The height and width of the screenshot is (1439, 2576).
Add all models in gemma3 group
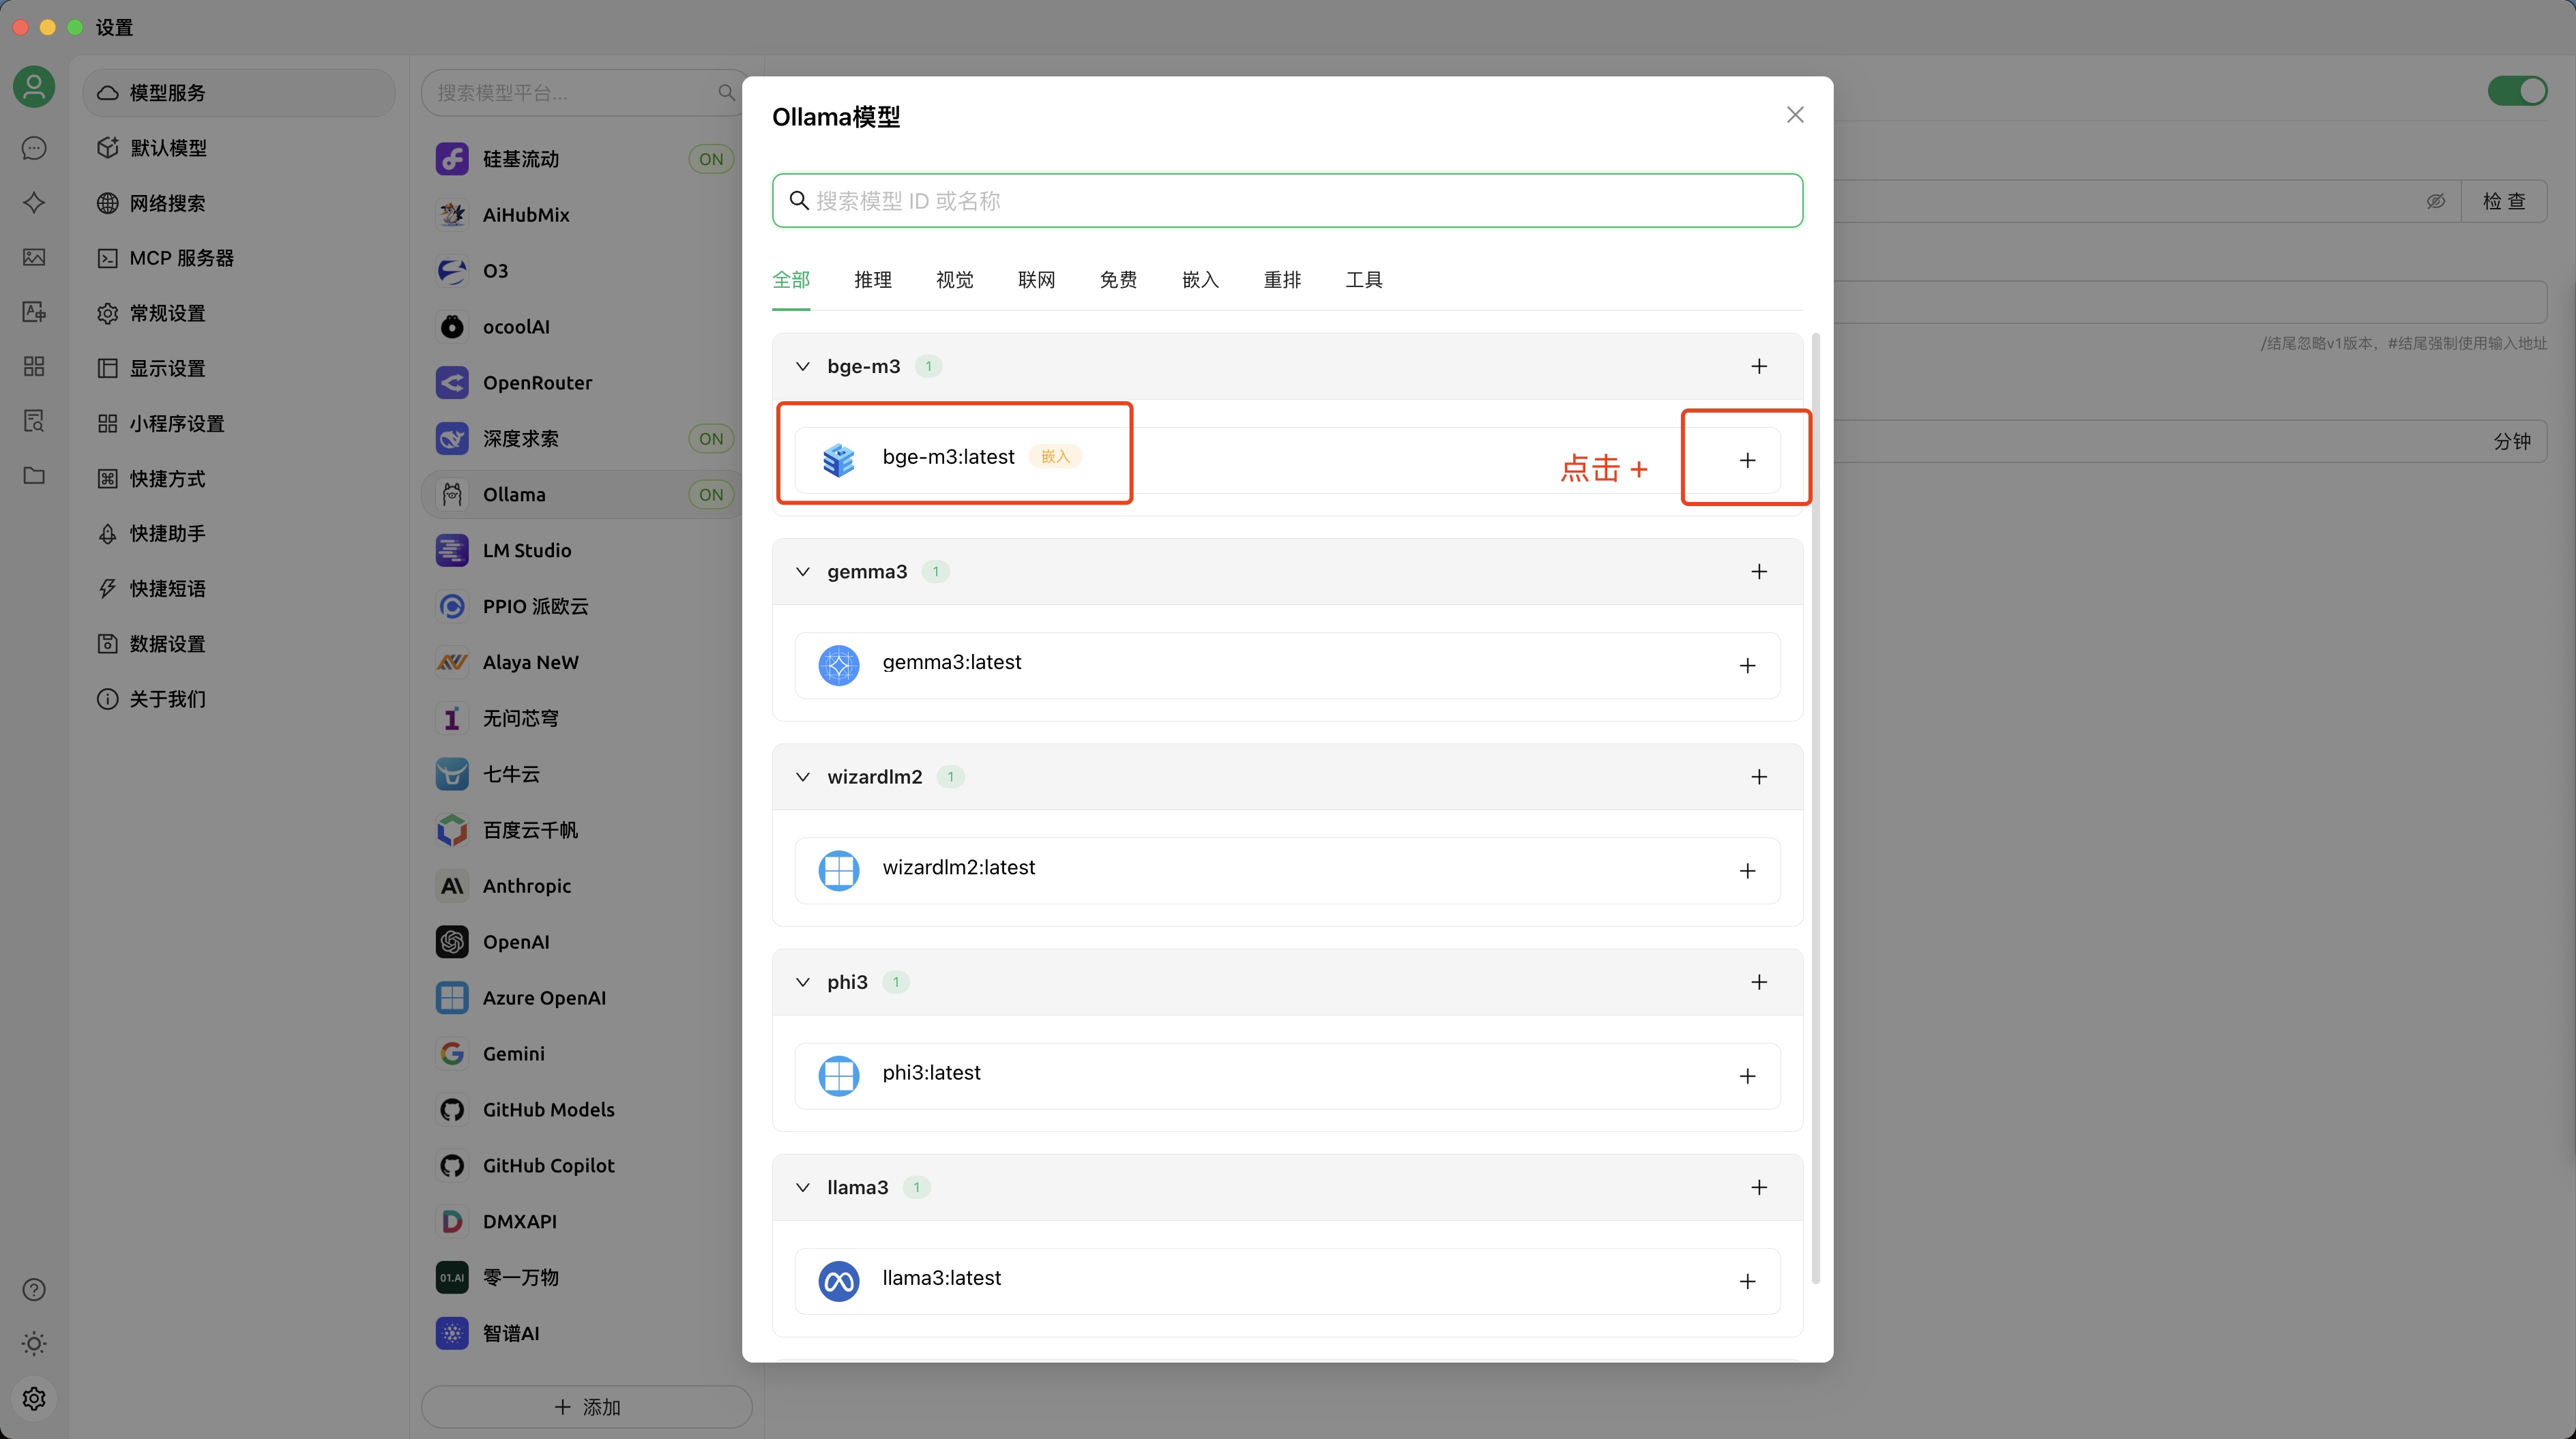(1759, 572)
